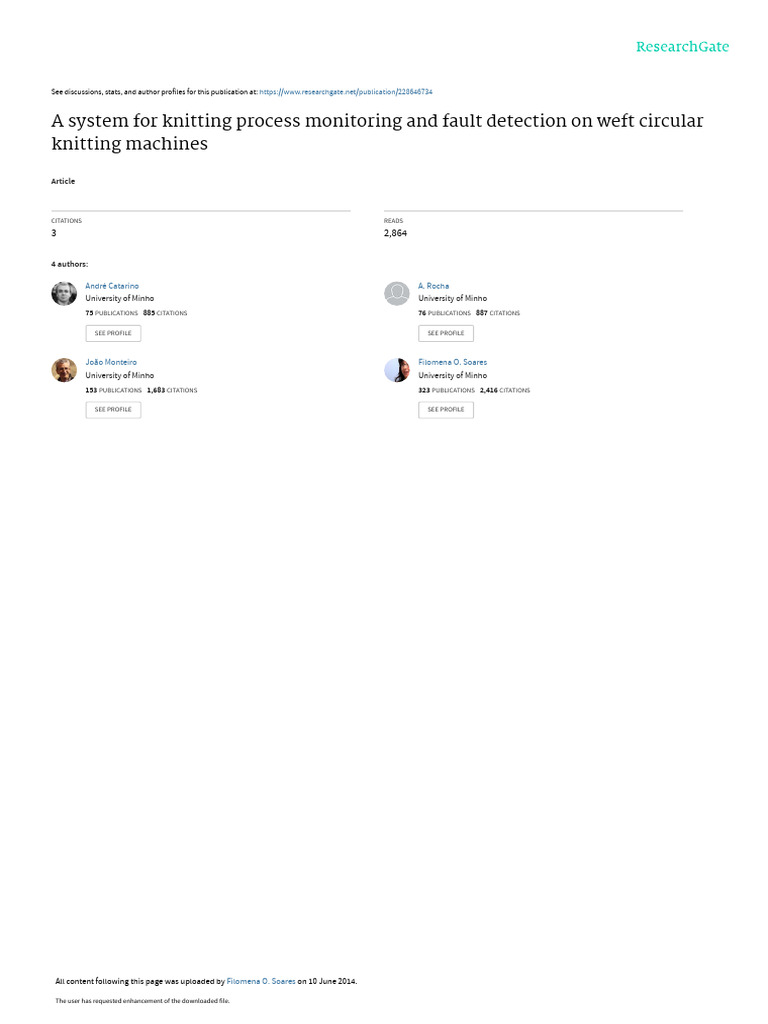Click André Catarino's profile photo

64,293
